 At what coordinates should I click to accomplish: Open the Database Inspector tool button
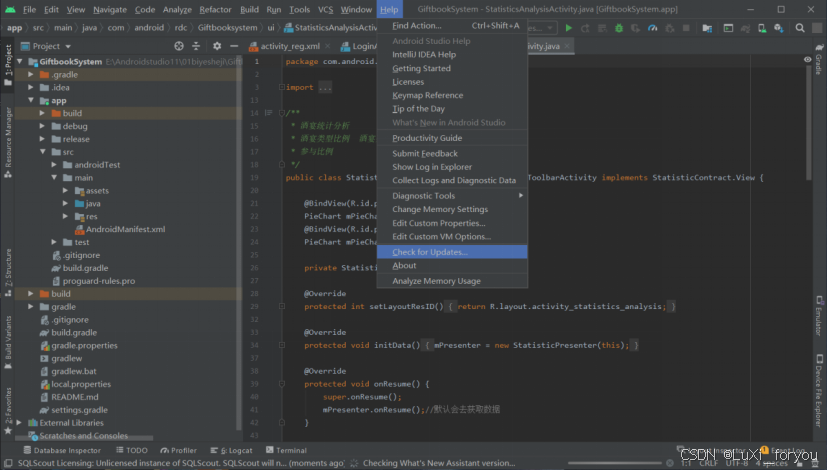[62, 450]
